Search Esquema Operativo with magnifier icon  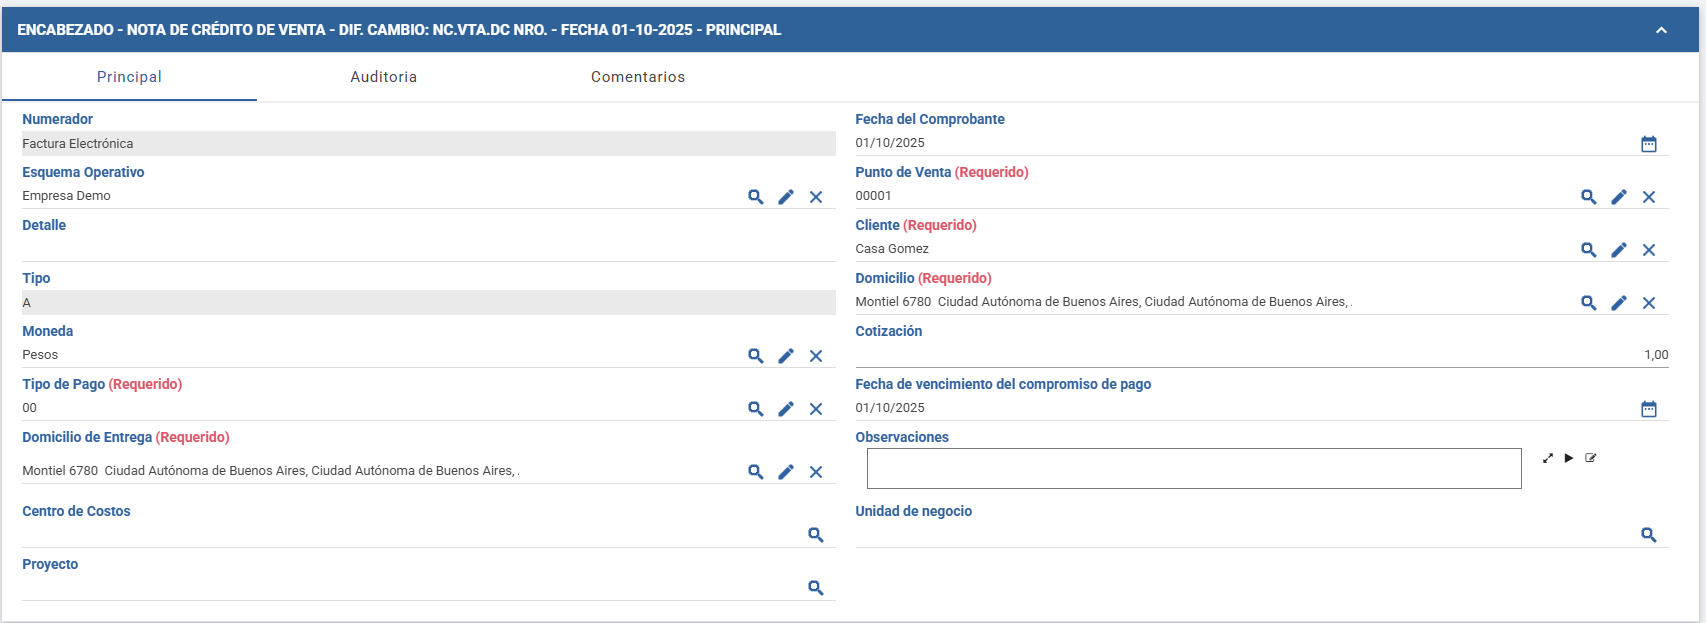(756, 197)
